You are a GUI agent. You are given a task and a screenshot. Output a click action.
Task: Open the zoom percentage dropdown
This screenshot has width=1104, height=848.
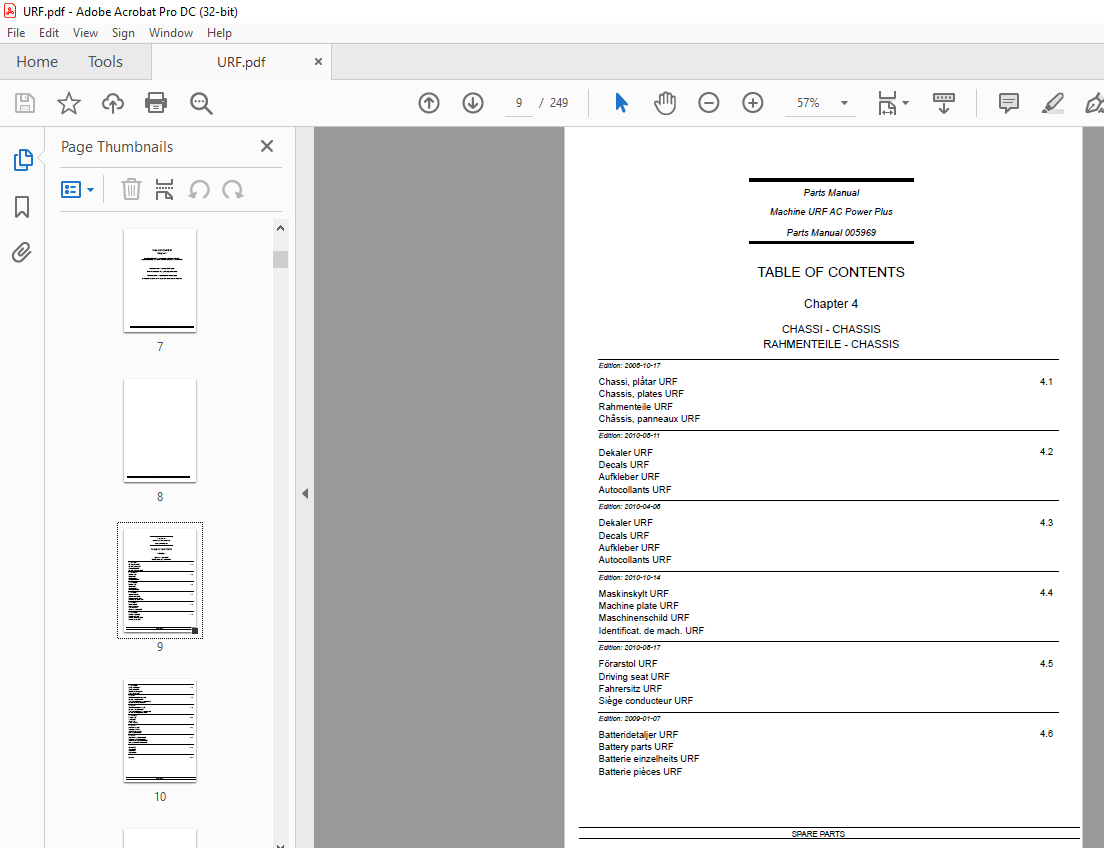click(x=843, y=103)
